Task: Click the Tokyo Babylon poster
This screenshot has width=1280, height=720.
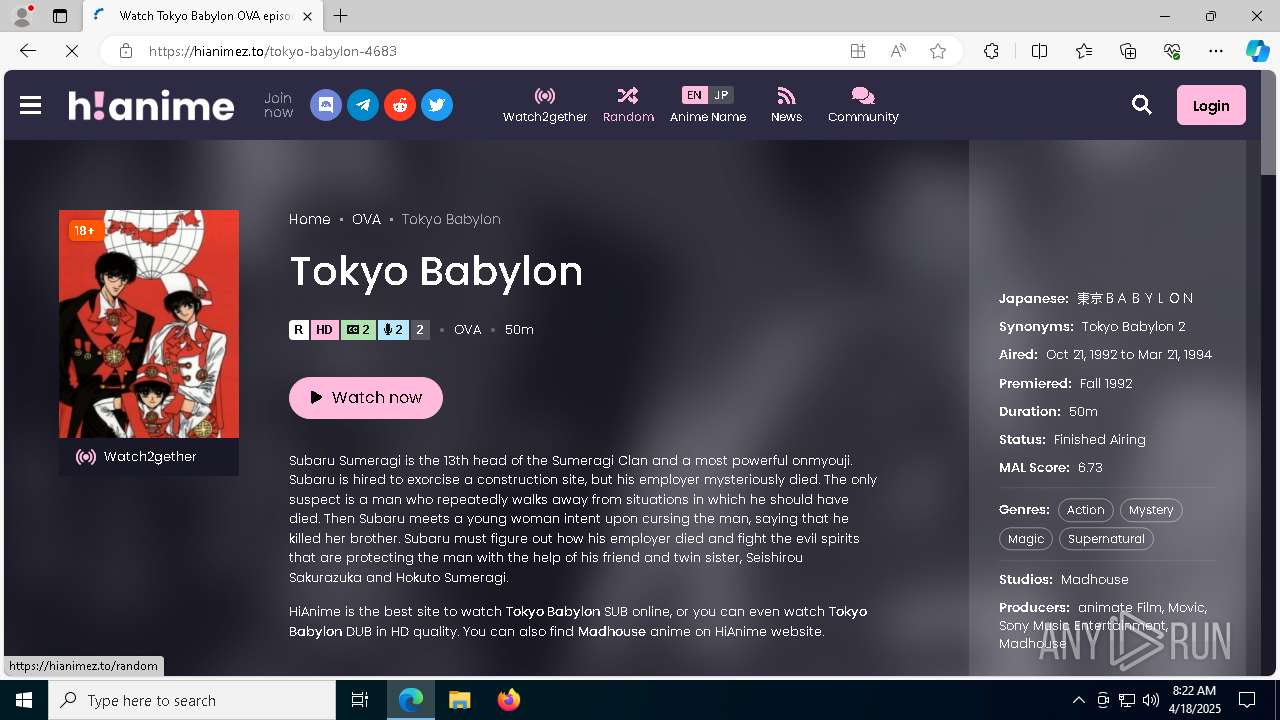Action: (149, 324)
